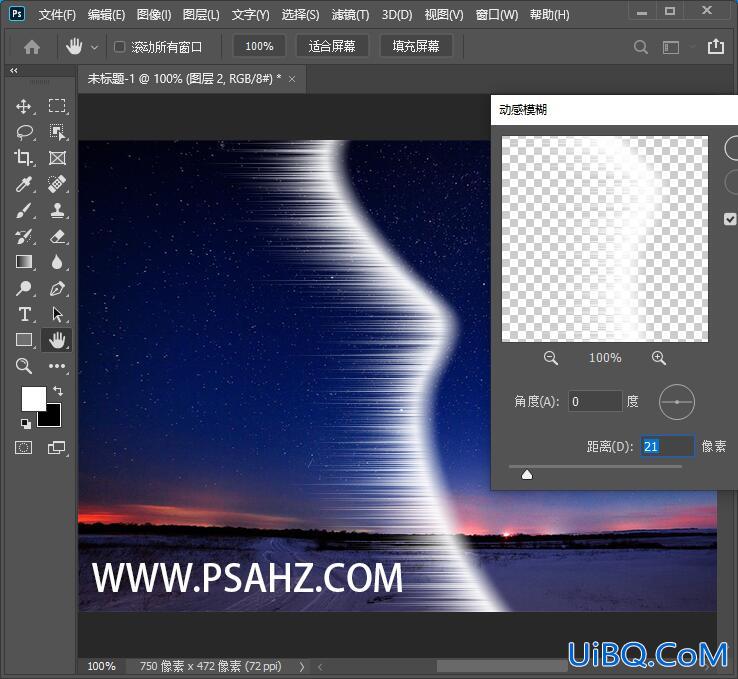738x679 pixels.
Task: Open the workspace layout switcher
Action: (671, 47)
